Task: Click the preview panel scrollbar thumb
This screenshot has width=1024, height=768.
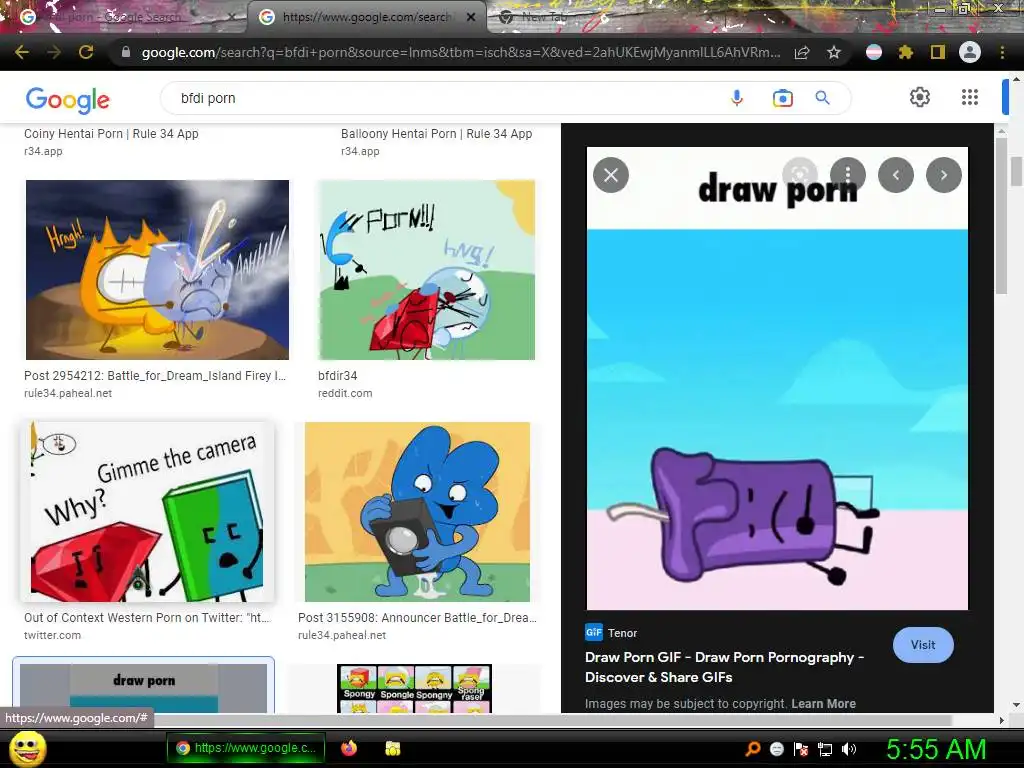Action: [x=1001, y=216]
